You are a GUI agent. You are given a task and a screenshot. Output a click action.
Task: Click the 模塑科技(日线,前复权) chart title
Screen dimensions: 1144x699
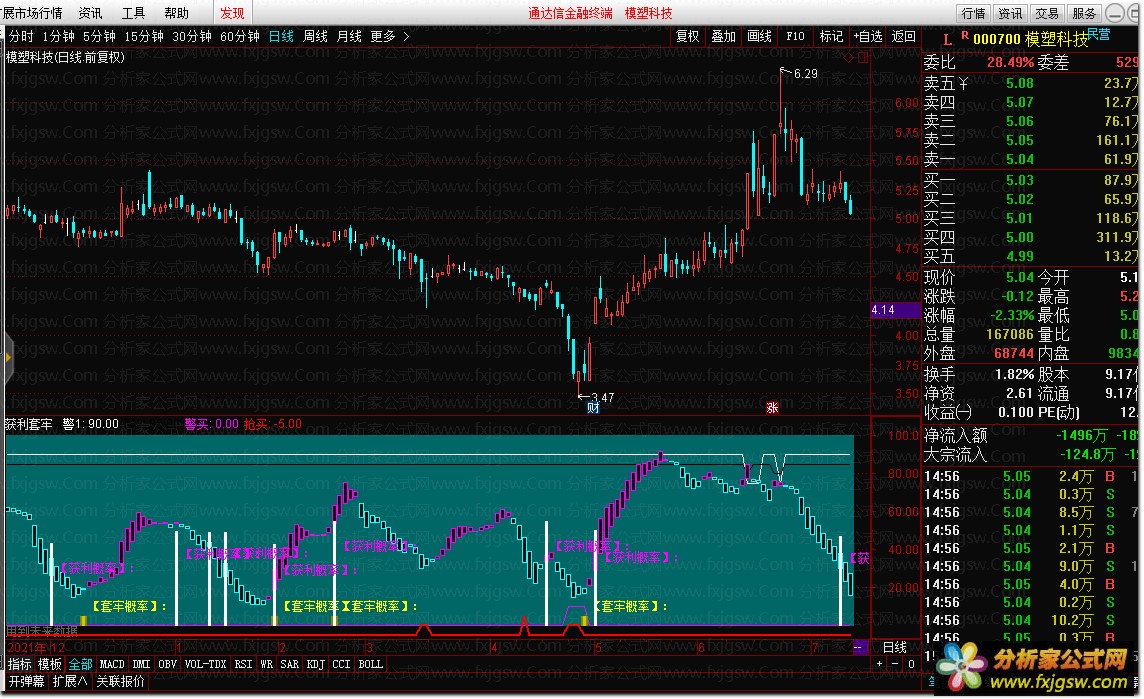coord(66,57)
